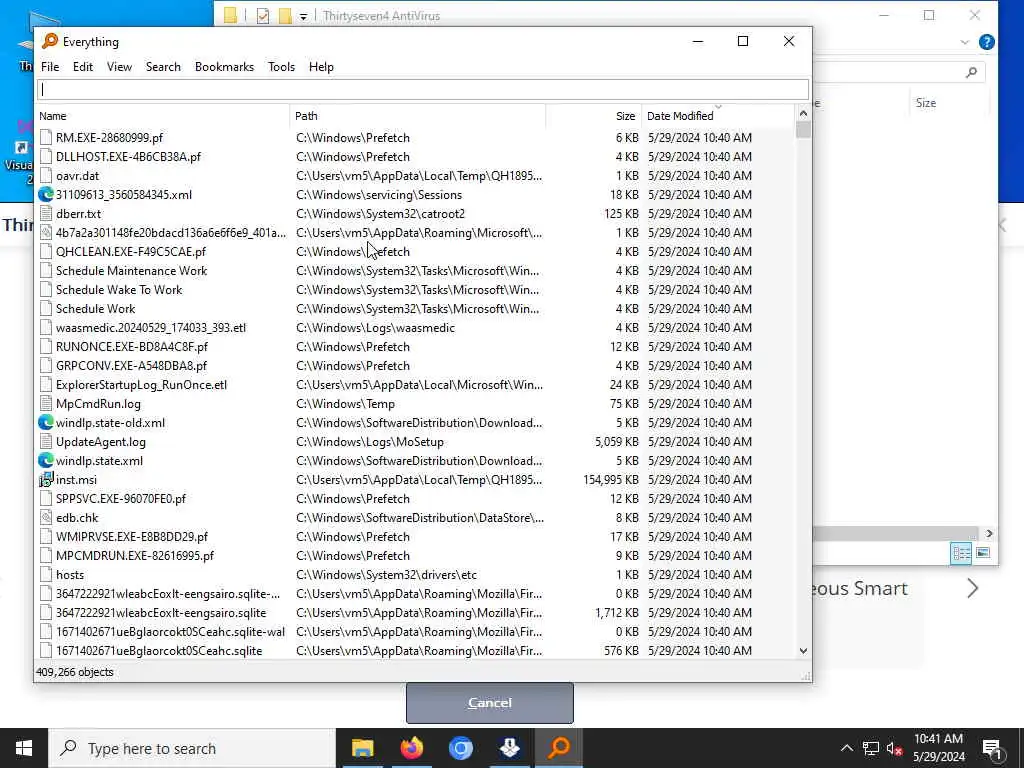Click the 154,995 KB size cell
This screenshot has height=768, width=1024.
click(x=611, y=479)
